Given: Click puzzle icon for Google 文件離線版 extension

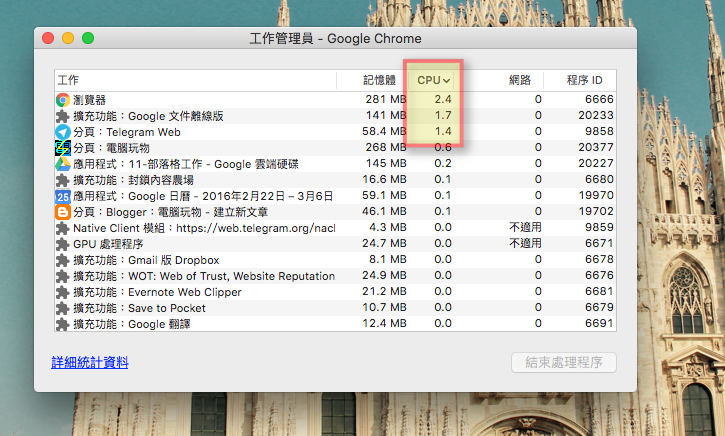Looking at the screenshot, I should click(62, 116).
